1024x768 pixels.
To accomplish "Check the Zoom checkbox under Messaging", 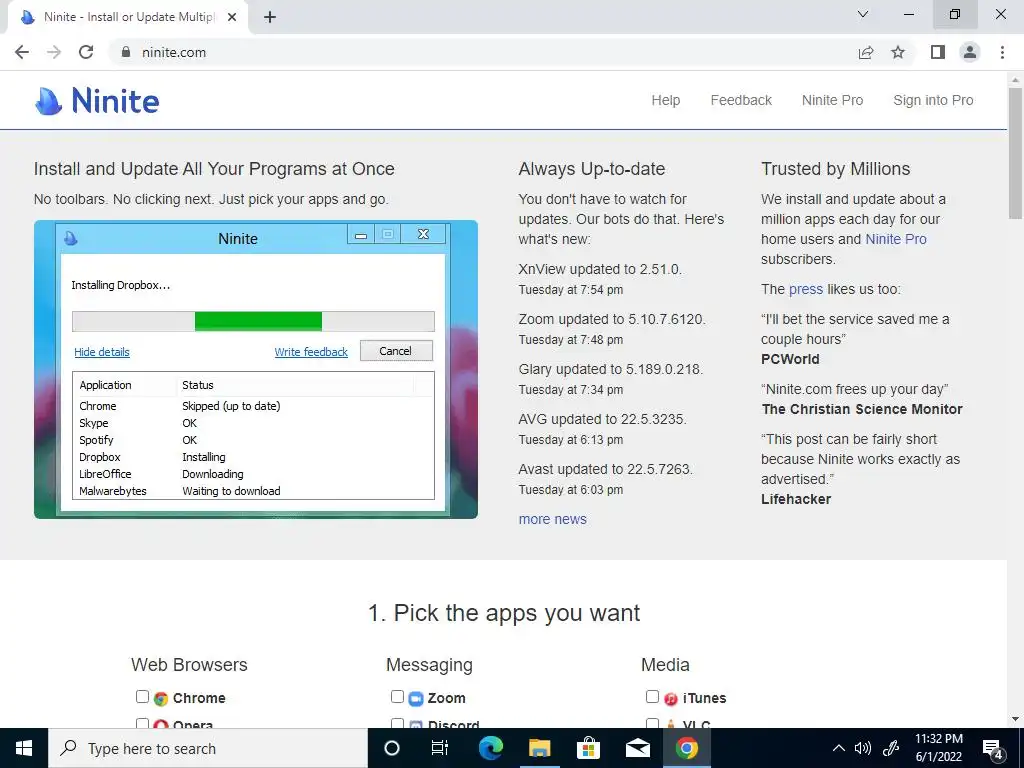I will 397,697.
